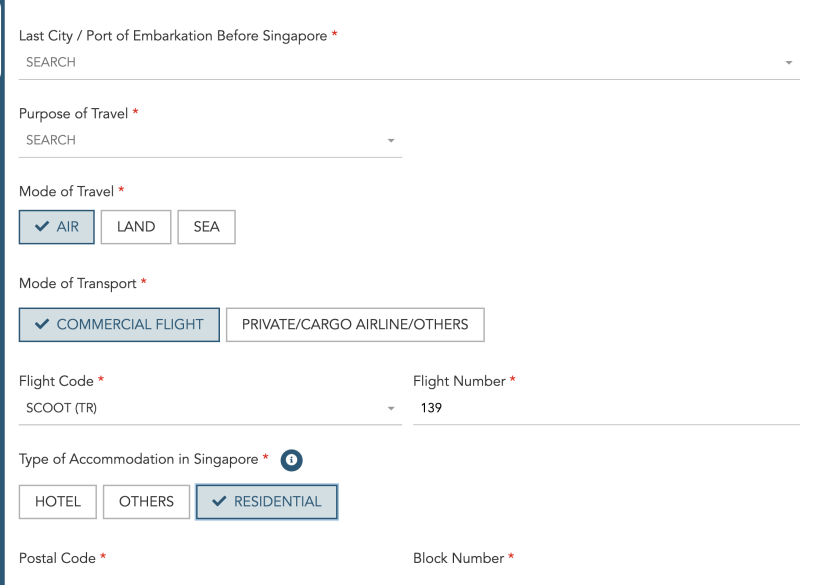The height and width of the screenshot is (585, 814).
Task: Expand the Purpose of Travel dropdown arrow
Action: [x=391, y=141]
